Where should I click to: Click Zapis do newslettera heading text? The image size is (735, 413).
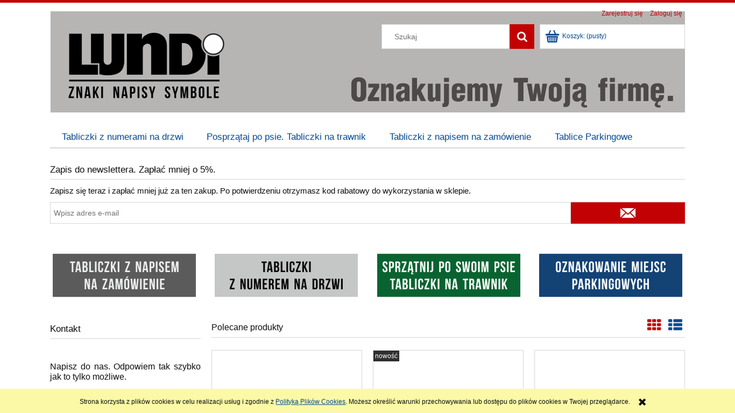[x=133, y=170]
